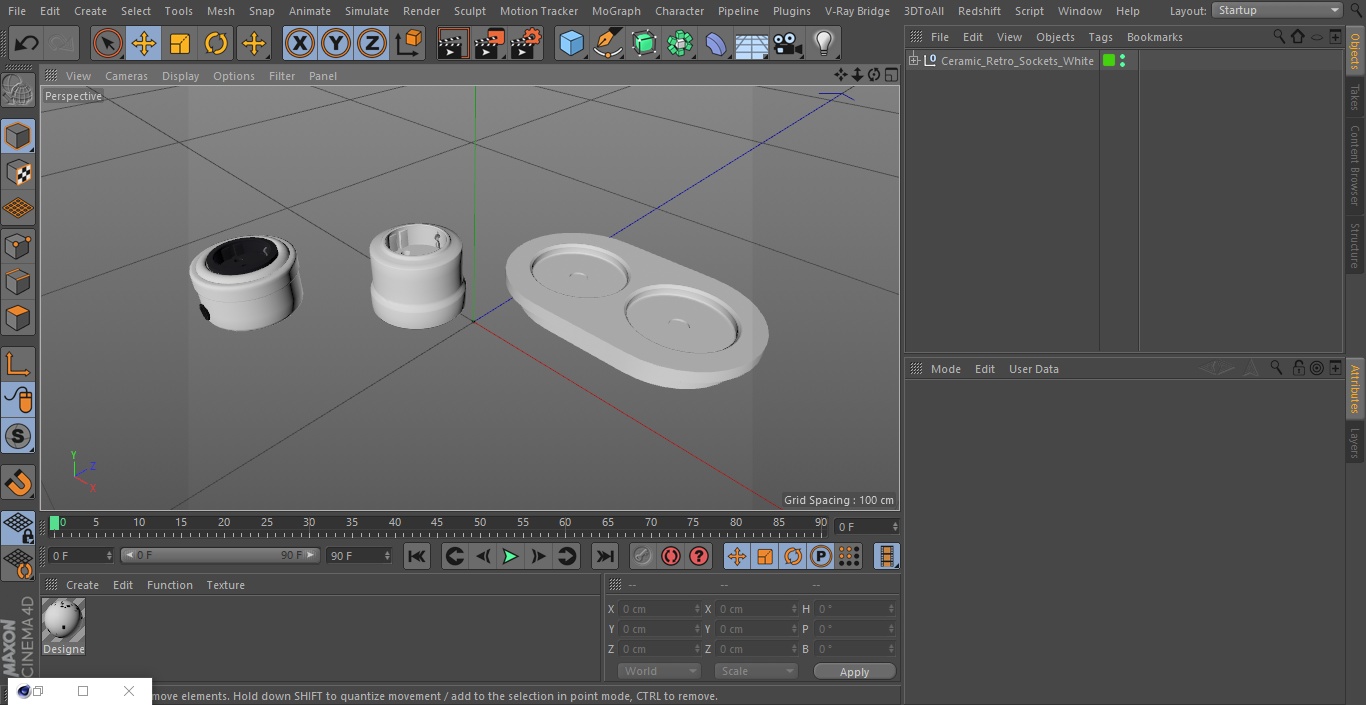Open the Simulate menu
This screenshot has height=705, width=1366.
(x=367, y=11)
